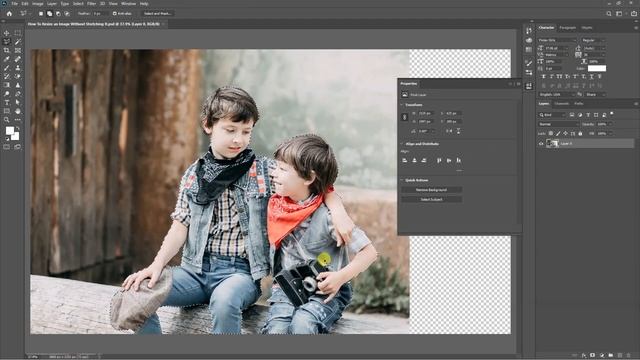Viewport: 640px width, 360px height.
Task: Collapse the Align and Distribute section
Action: pos(402,144)
